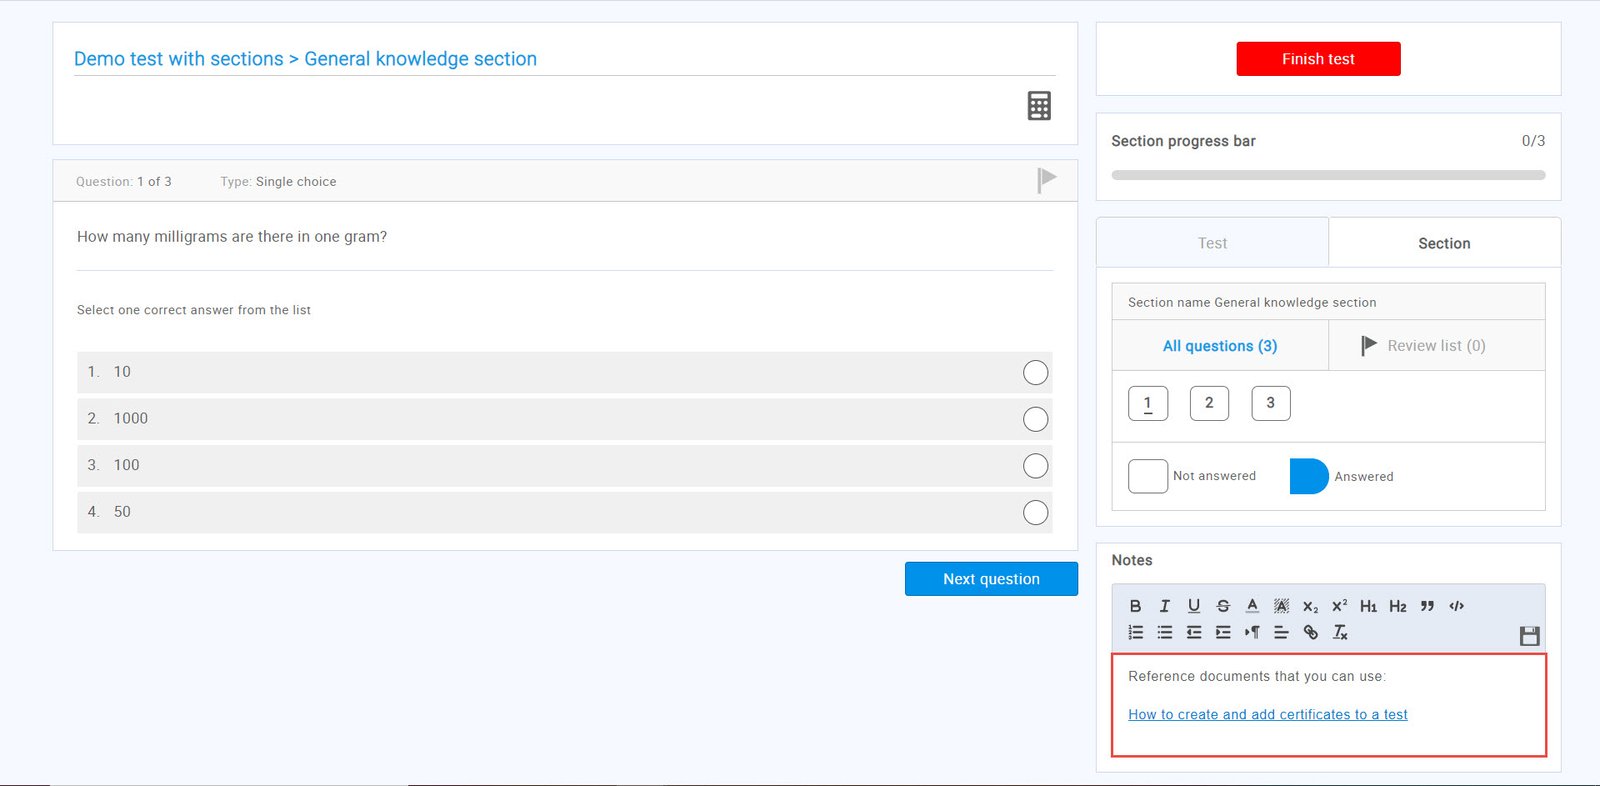The image size is (1600, 786).
Task: Save the notes with the floppy disk icon
Action: click(x=1529, y=636)
